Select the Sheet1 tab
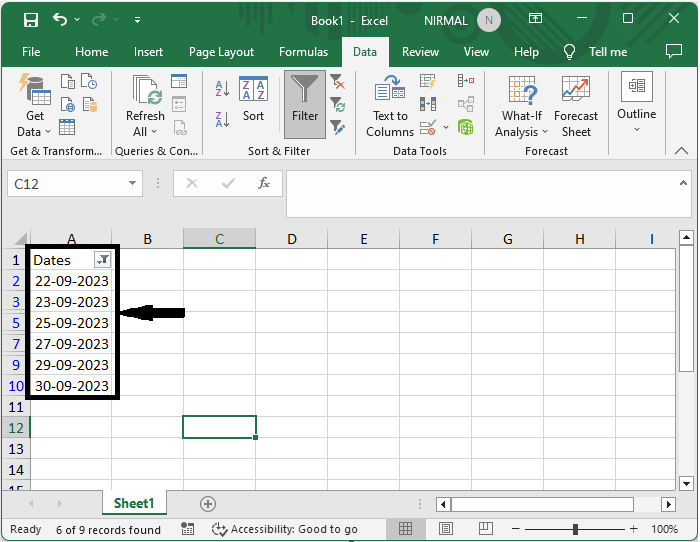Image resolution: width=700 pixels, height=542 pixels. 134,504
